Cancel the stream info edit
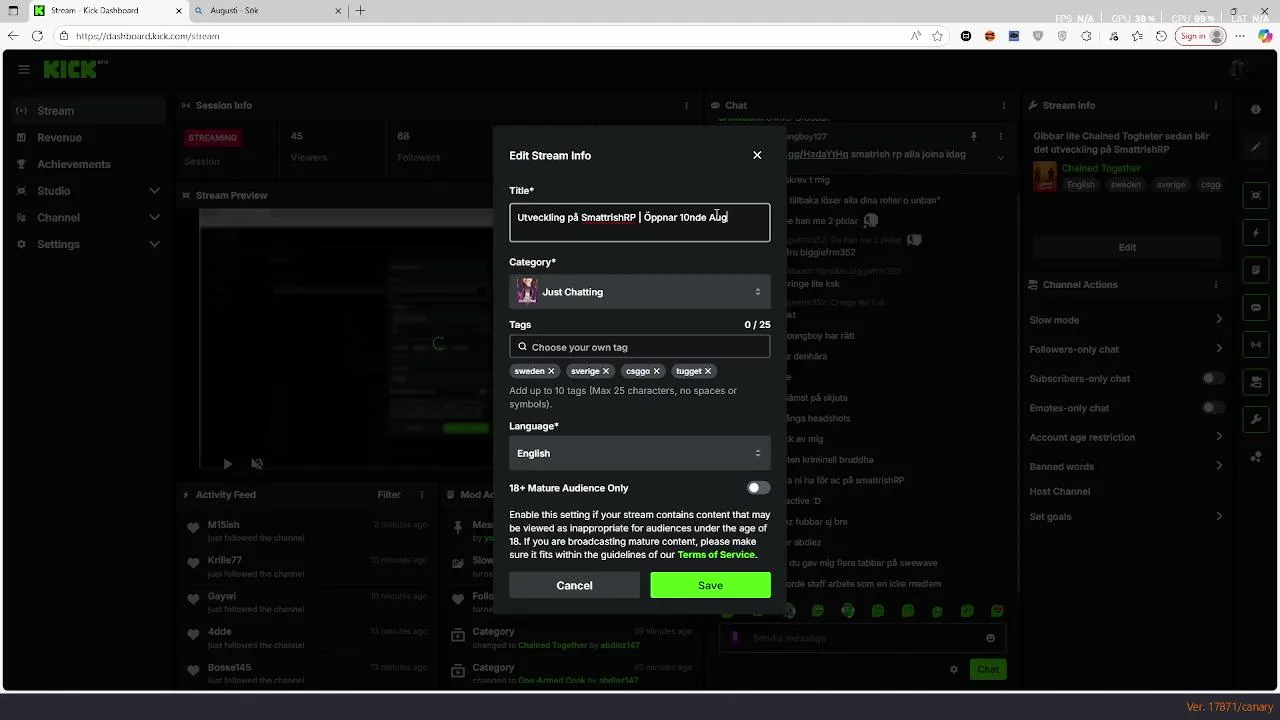The height and width of the screenshot is (720, 1280). [x=574, y=585]
